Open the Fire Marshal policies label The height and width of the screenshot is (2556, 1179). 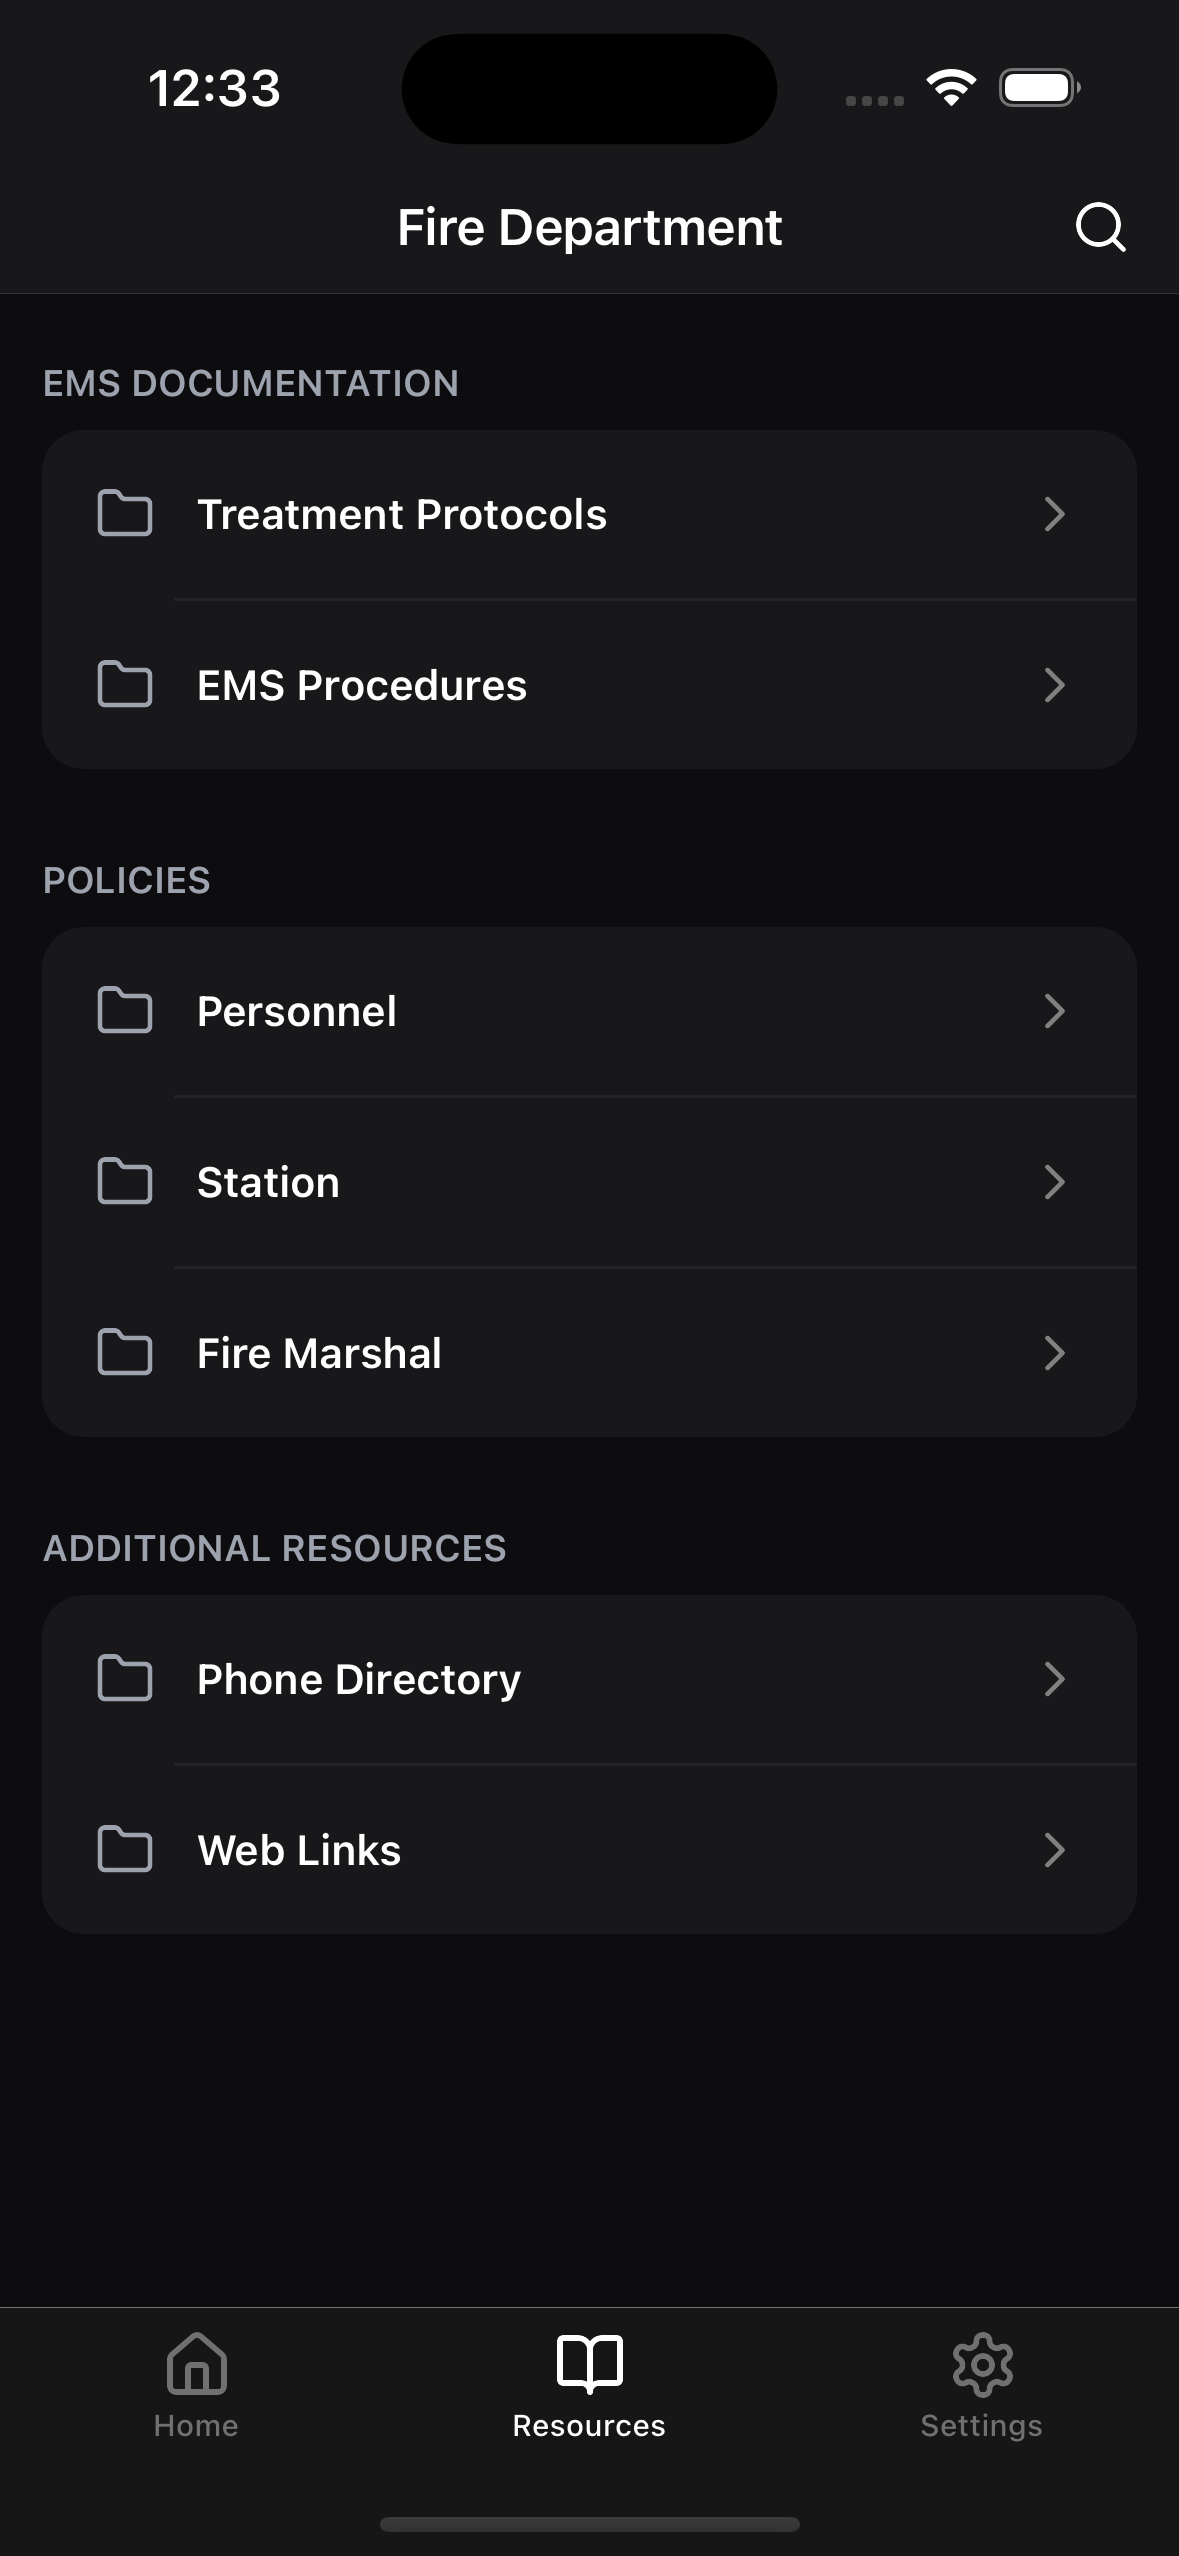(319, 1353)
